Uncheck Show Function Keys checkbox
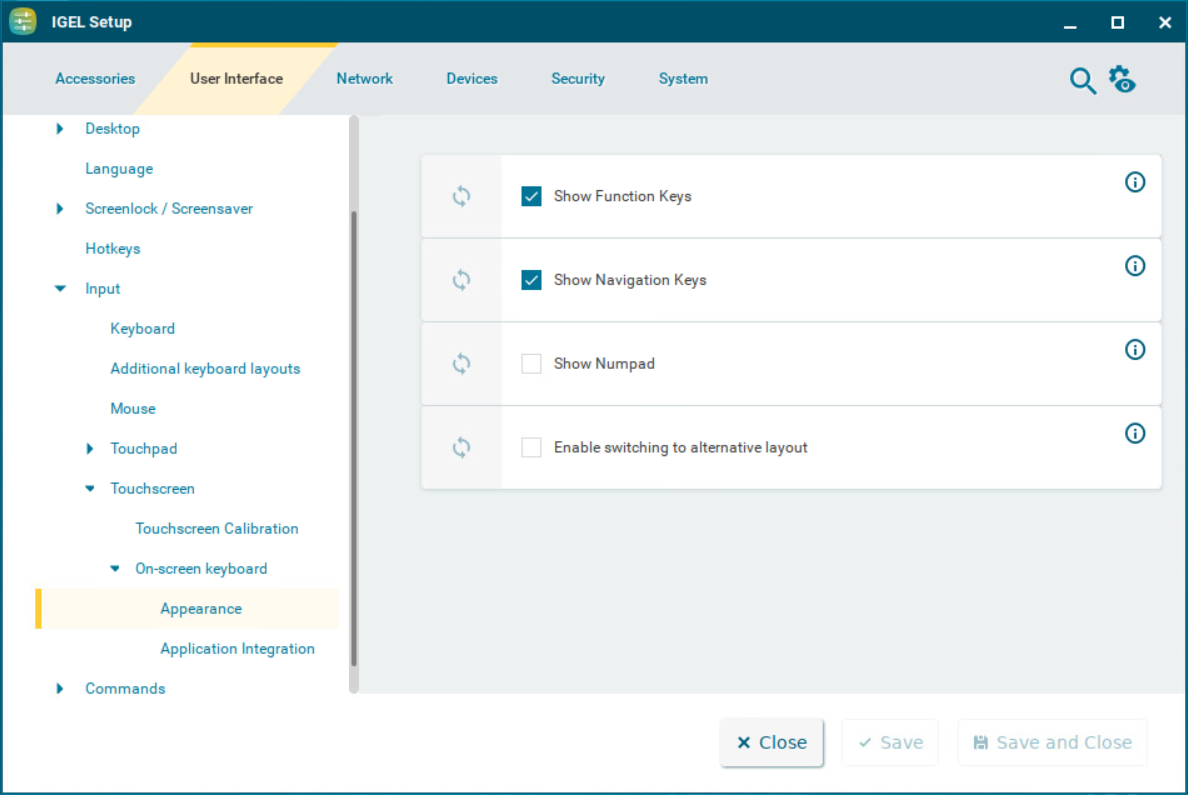The height and width of the screenshot is (795, 1188). [531, 196]
